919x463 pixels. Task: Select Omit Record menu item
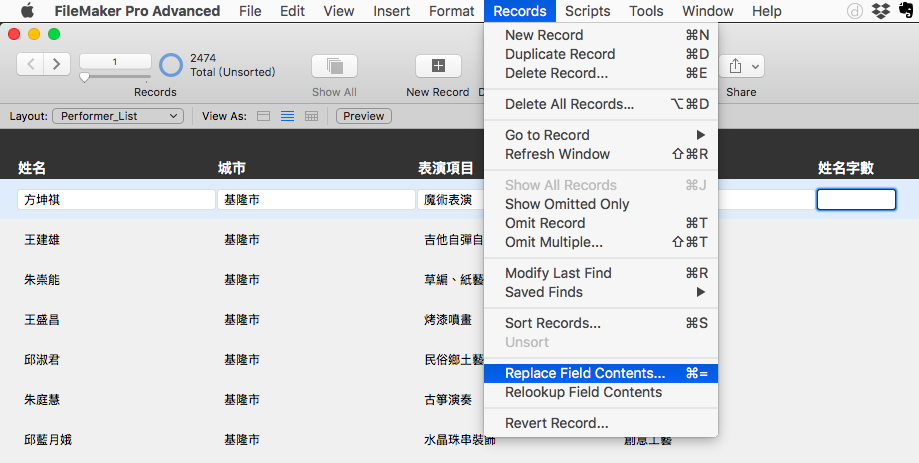pos(601,223)
